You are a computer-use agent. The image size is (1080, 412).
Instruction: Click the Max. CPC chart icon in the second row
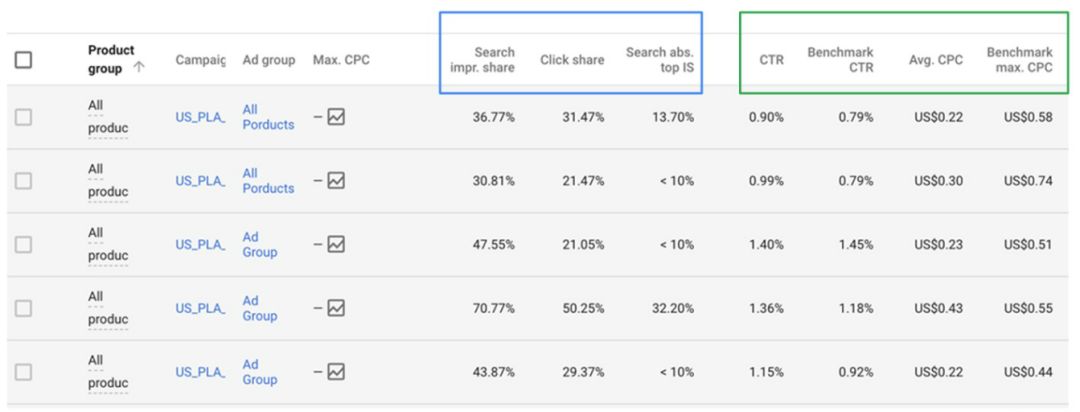336,181
